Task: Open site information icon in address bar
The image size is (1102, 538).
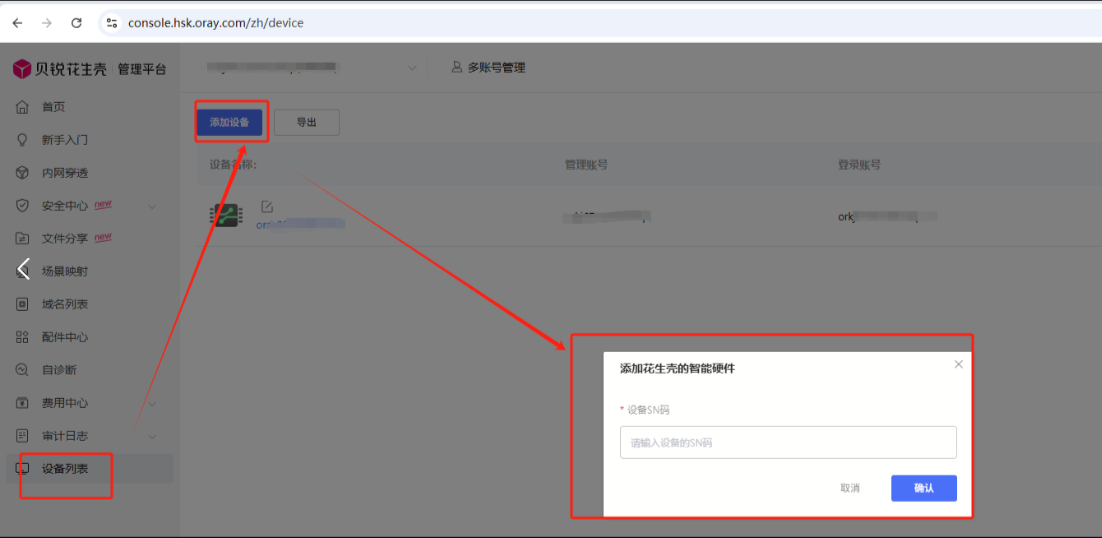Action: point(111,23)
